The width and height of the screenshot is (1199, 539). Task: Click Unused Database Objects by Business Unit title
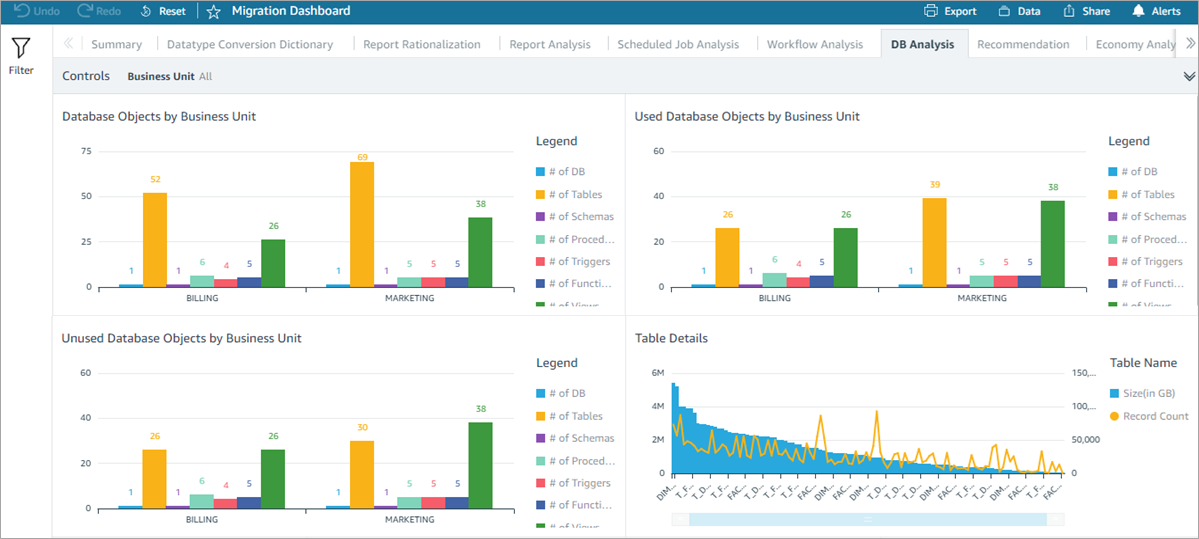tap(181, 338)
